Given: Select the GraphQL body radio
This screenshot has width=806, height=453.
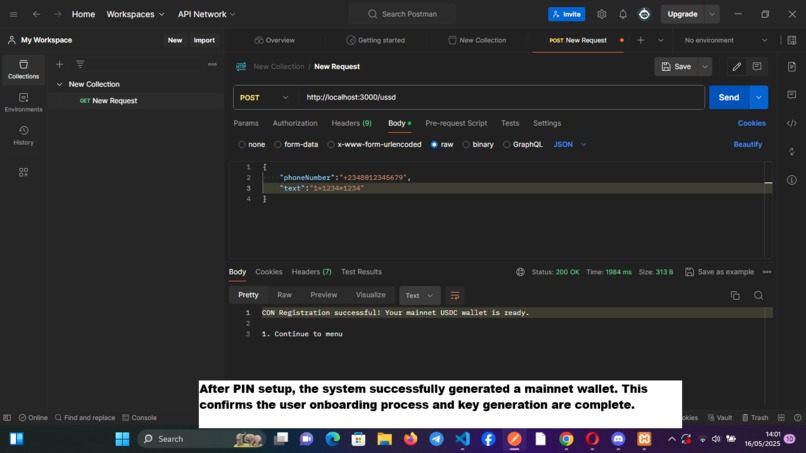Looking at the screenshot, I should click(506, 144).
